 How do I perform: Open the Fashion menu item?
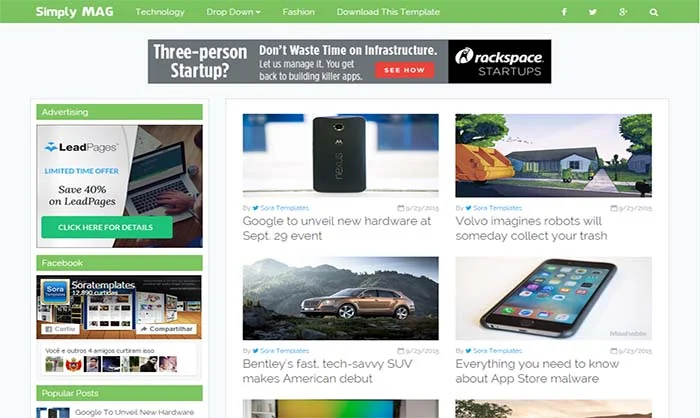[298, 12]
